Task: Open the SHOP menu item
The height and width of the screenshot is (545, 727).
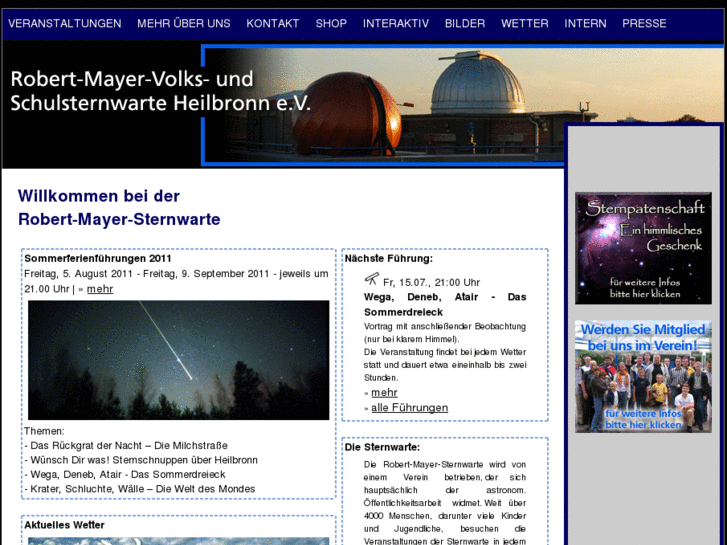Action: click(x=331, y=24)
